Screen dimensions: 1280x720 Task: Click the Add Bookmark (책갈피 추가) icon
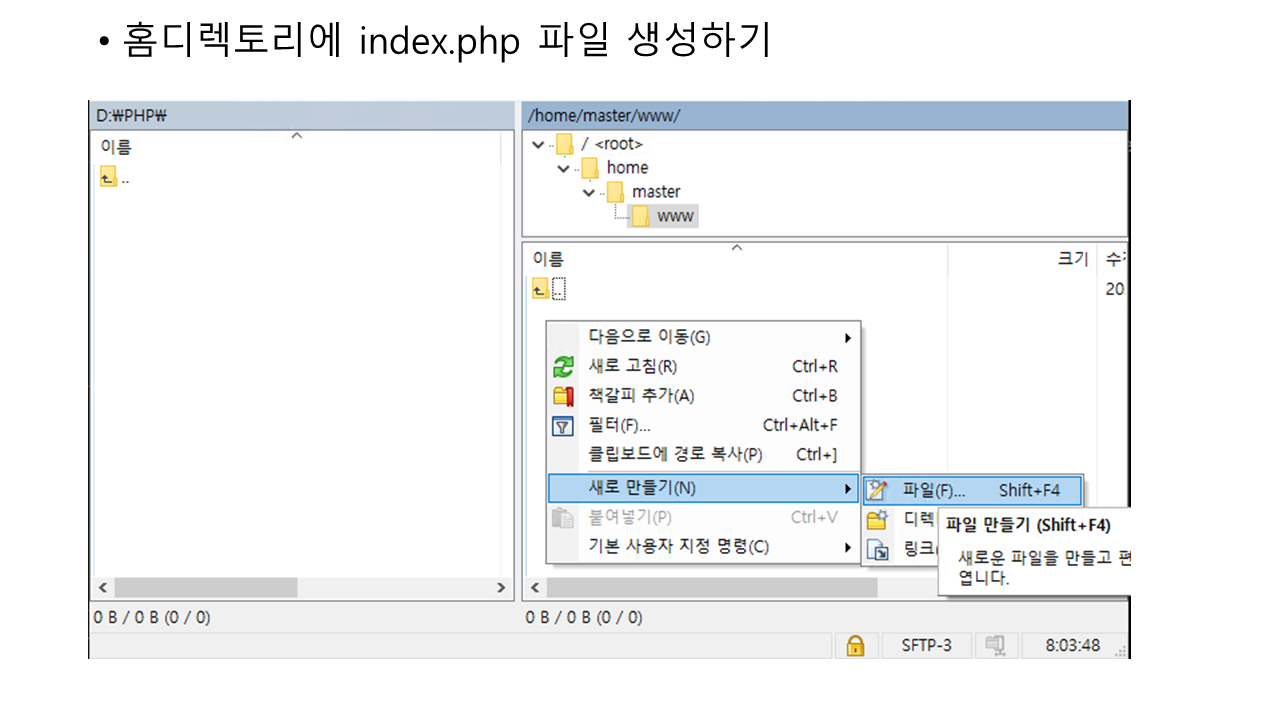pyautogui.click(x=564, y=396)
